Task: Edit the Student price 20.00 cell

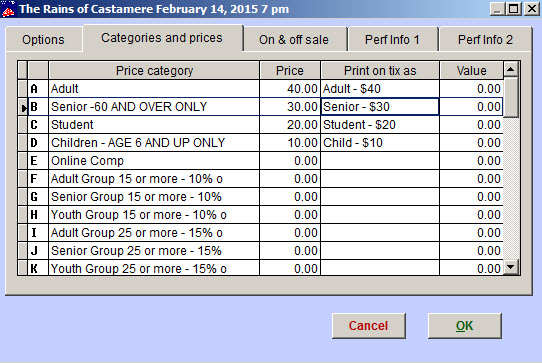Action: pyautogui.click(x=290, y=125)
